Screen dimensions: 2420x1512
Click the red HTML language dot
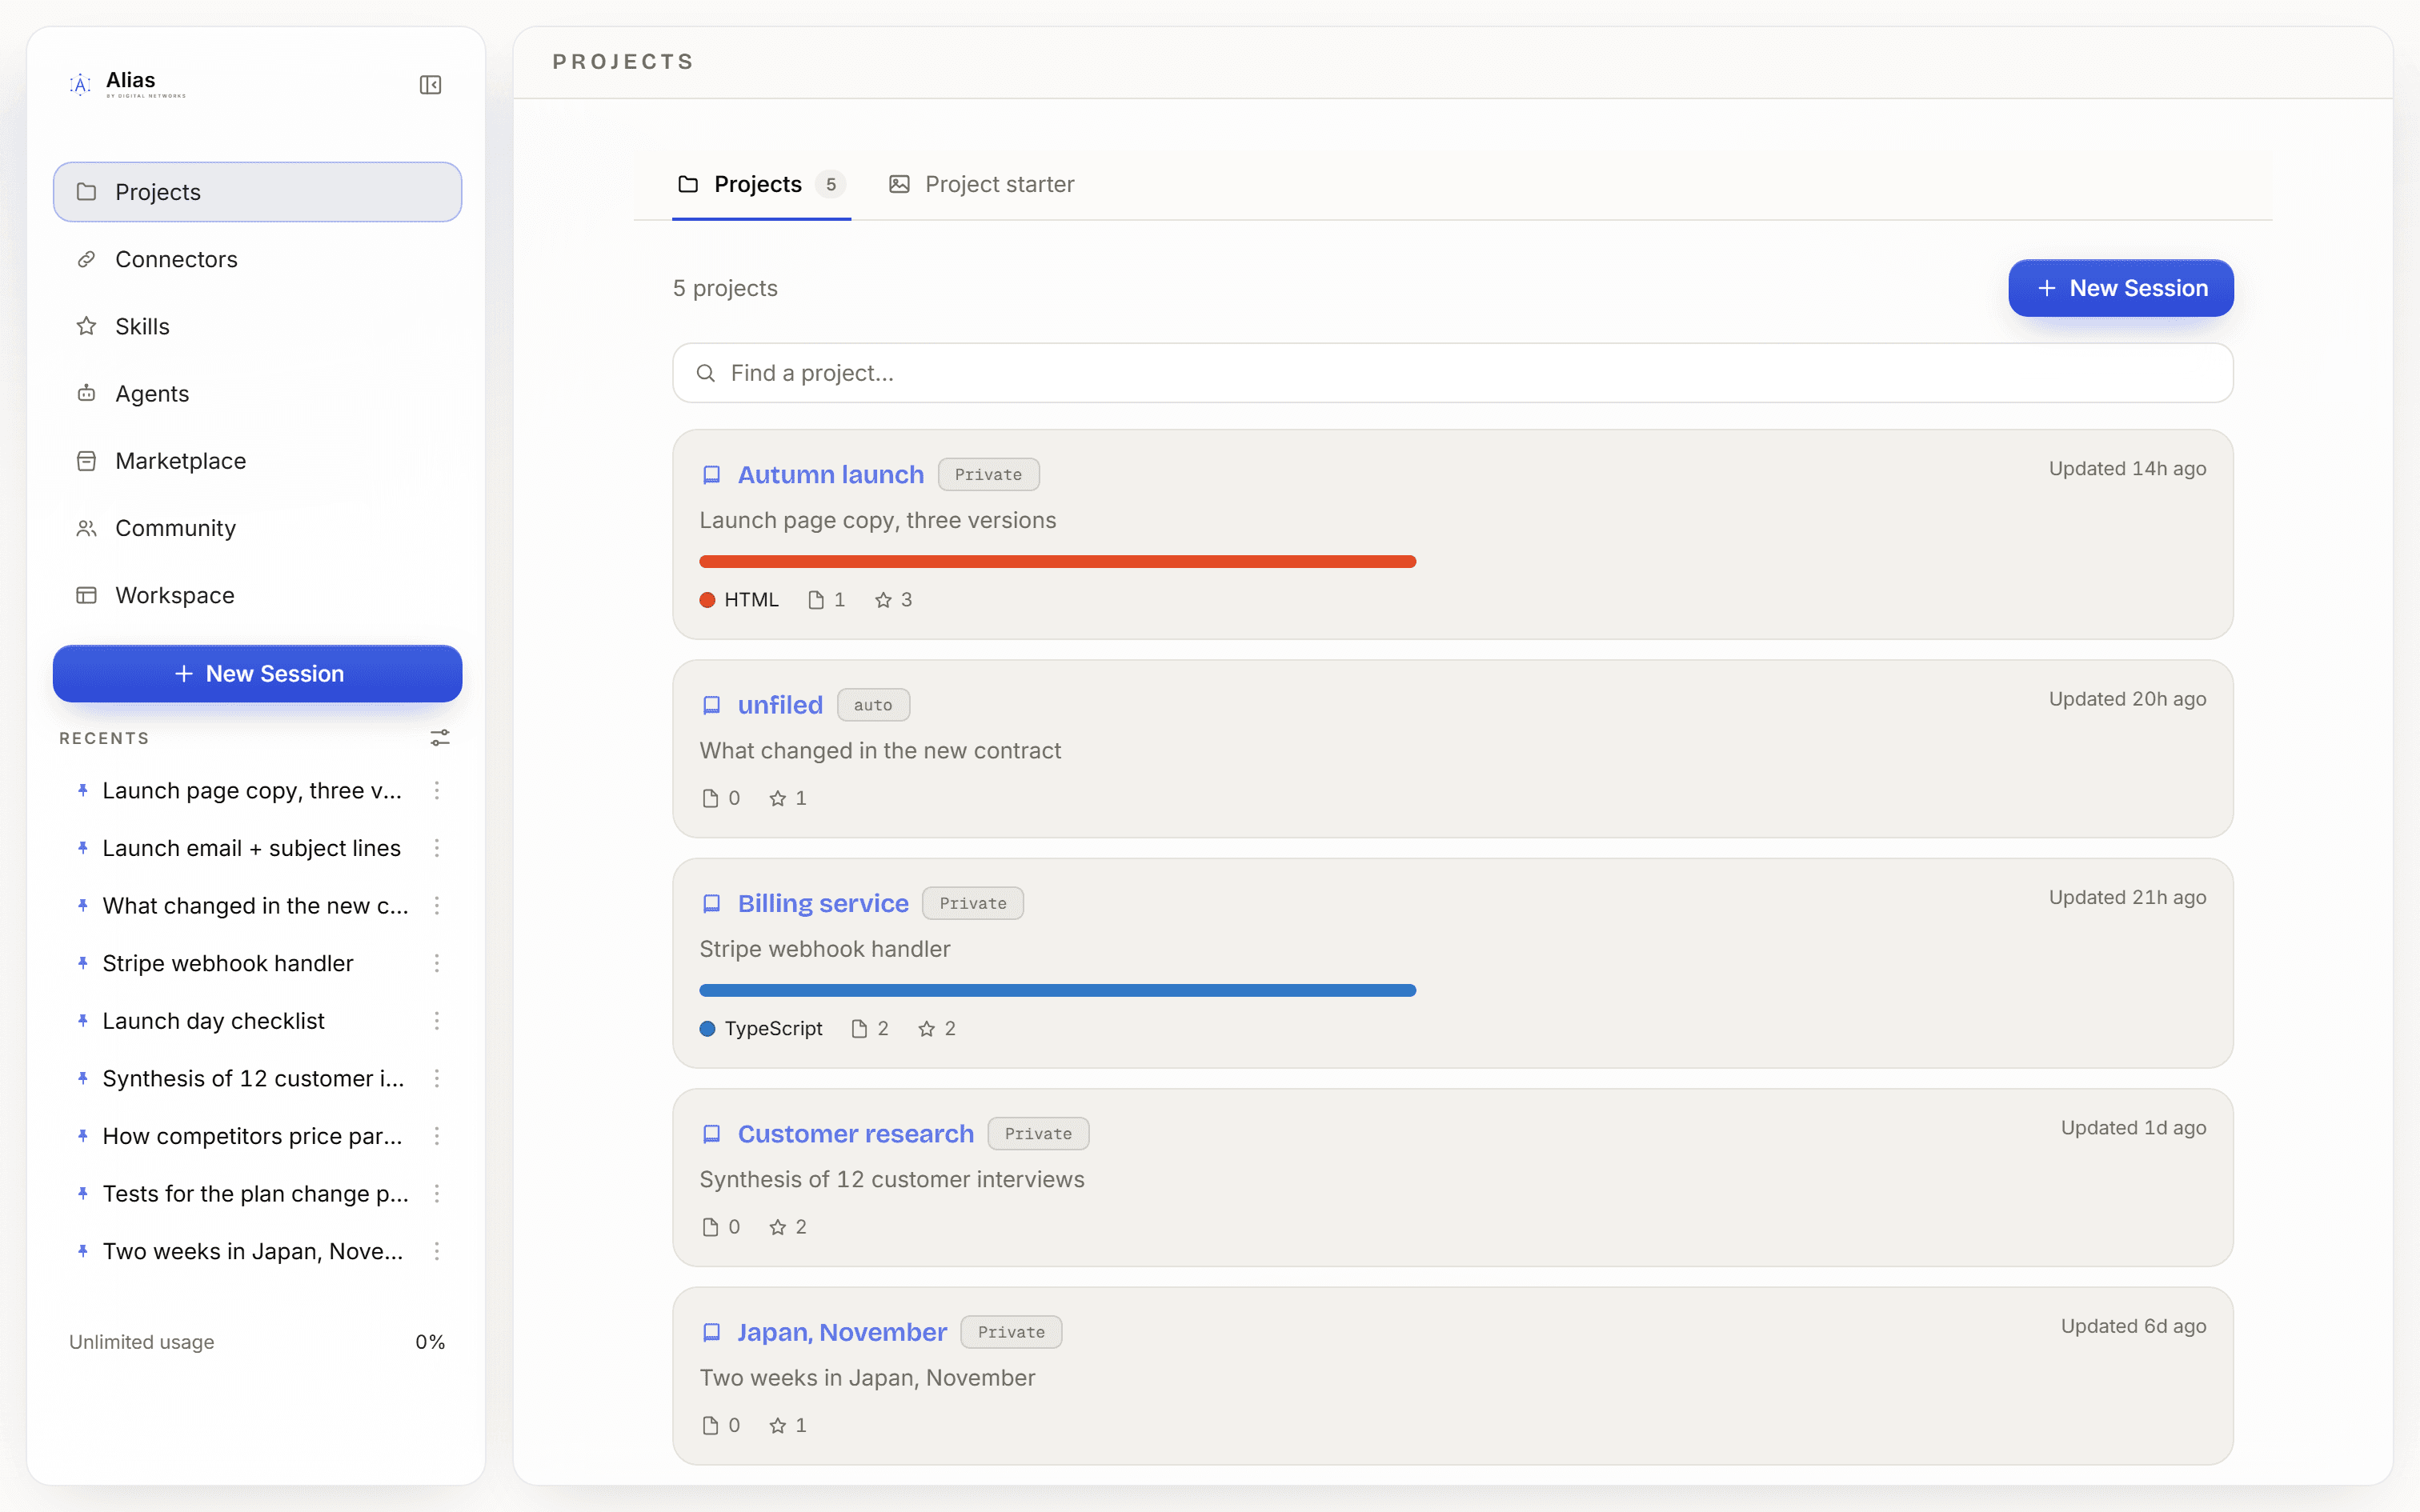(707, 600)
